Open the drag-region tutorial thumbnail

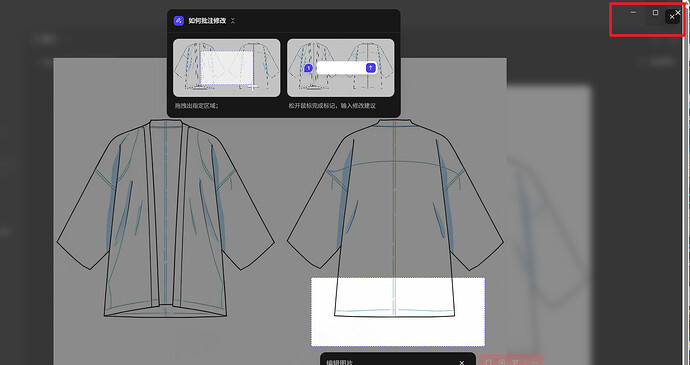pos(226,68)
